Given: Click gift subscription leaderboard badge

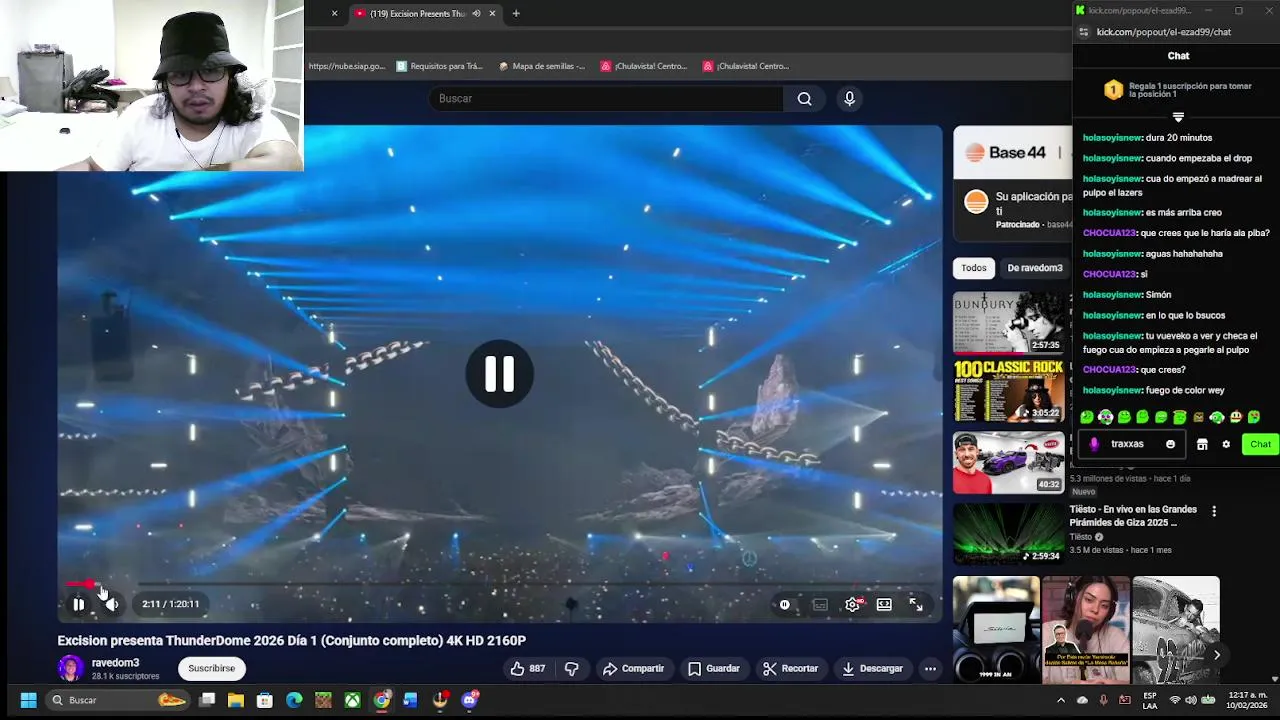Looking at the screenshot, I should point(1113,90).
